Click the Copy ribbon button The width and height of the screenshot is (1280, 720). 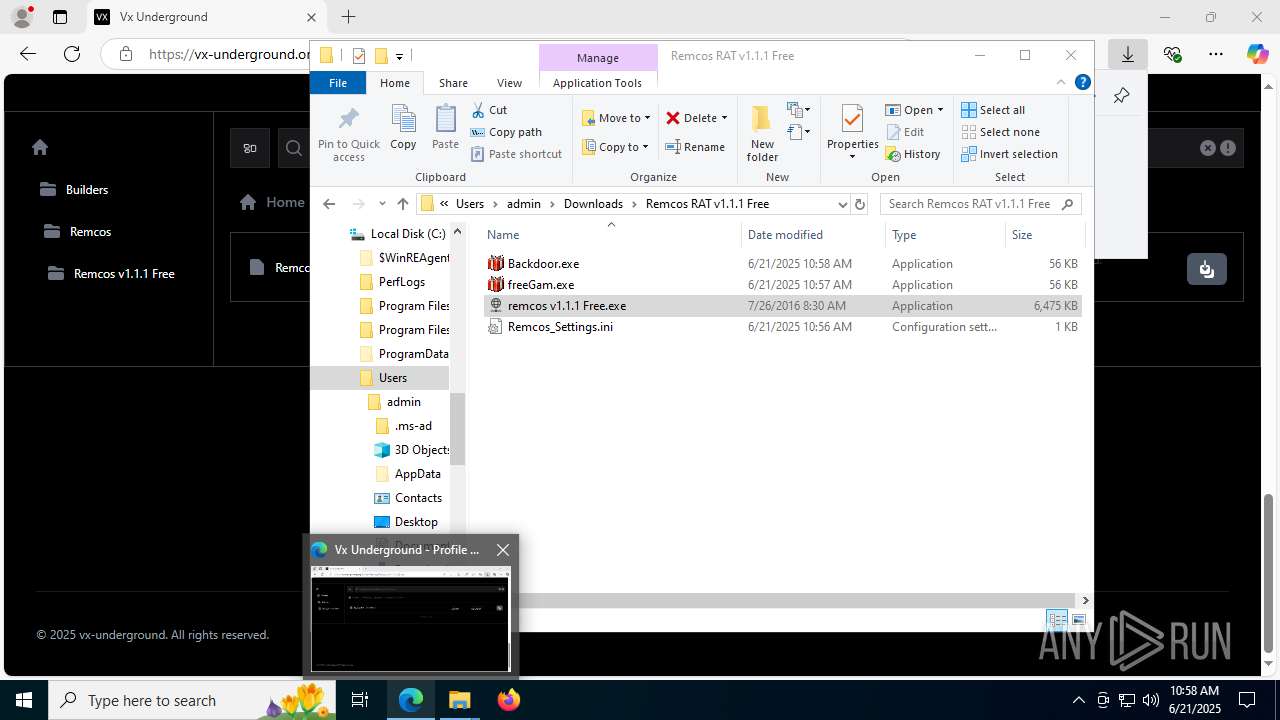tap(403, 127)
